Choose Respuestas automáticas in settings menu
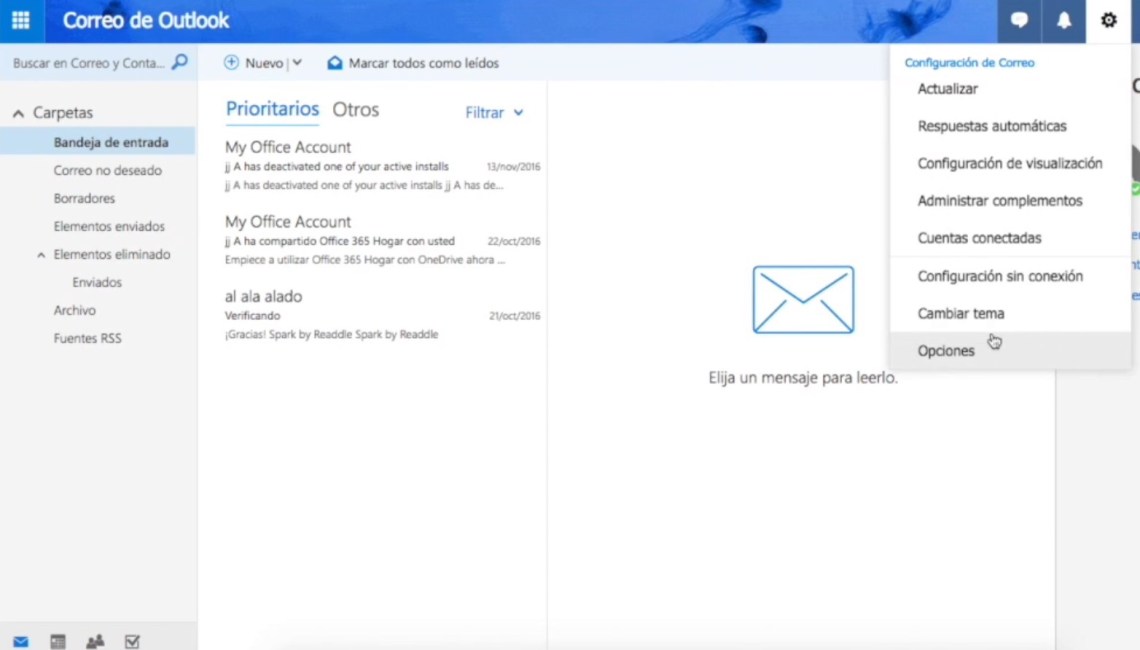 click(991, 126)
